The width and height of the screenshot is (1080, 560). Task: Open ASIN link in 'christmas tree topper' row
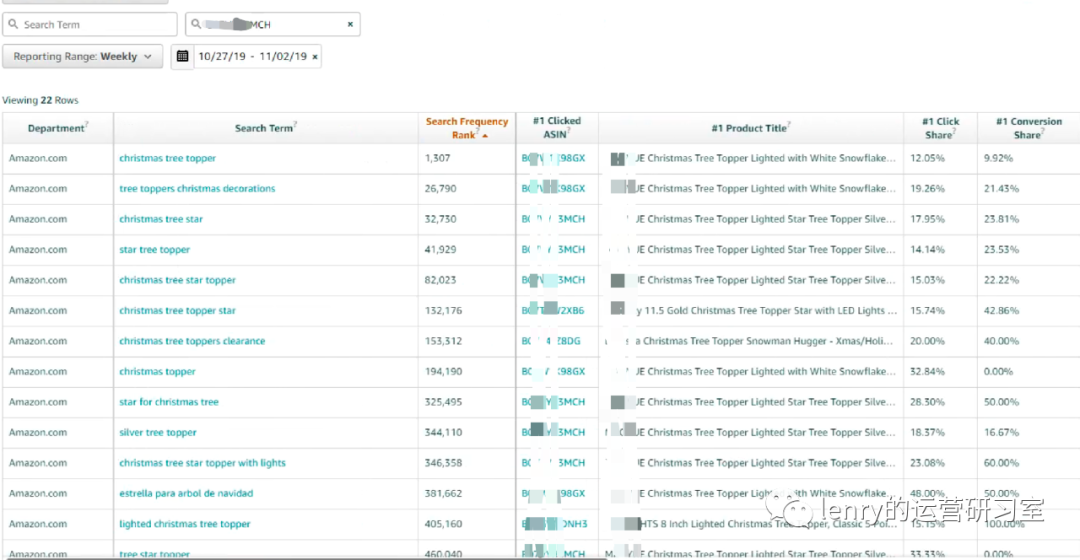tap(553, 158)
